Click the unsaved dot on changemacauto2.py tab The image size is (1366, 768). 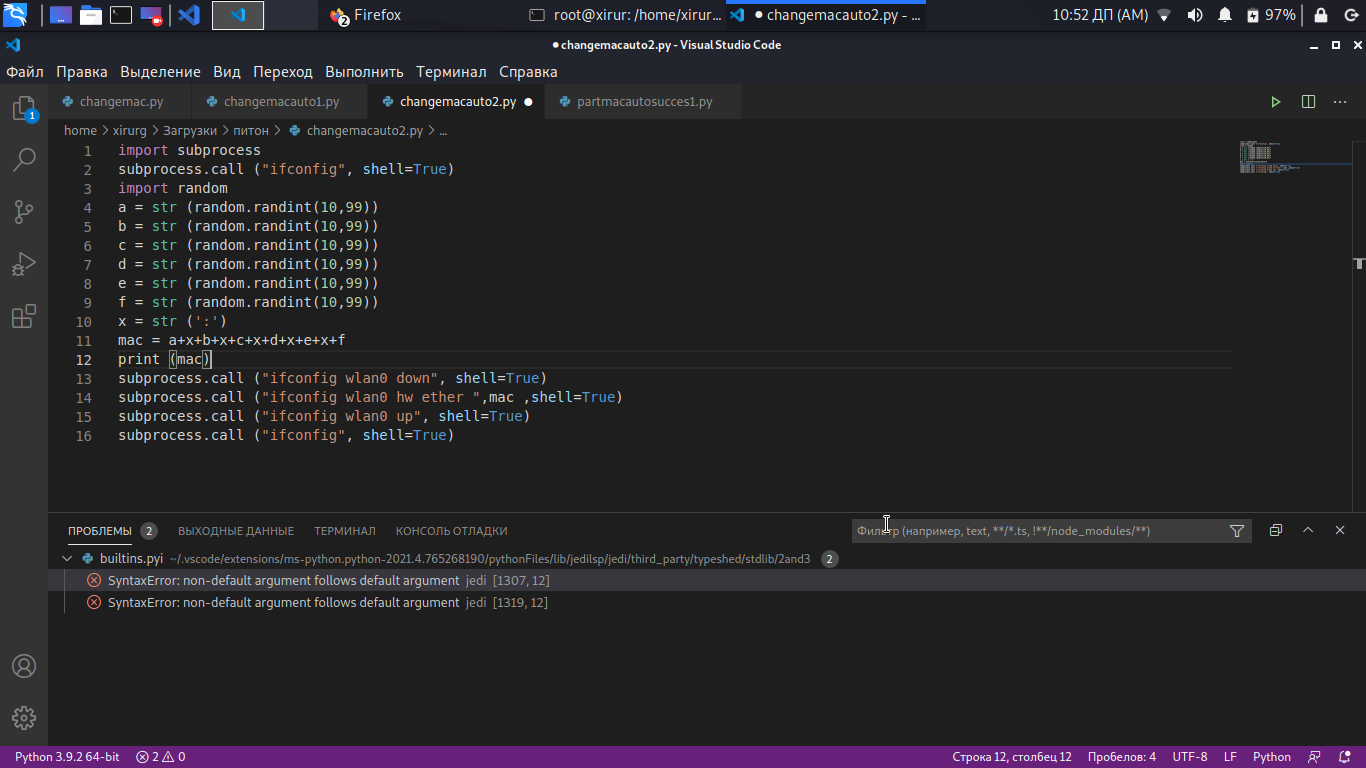(528, 102)
